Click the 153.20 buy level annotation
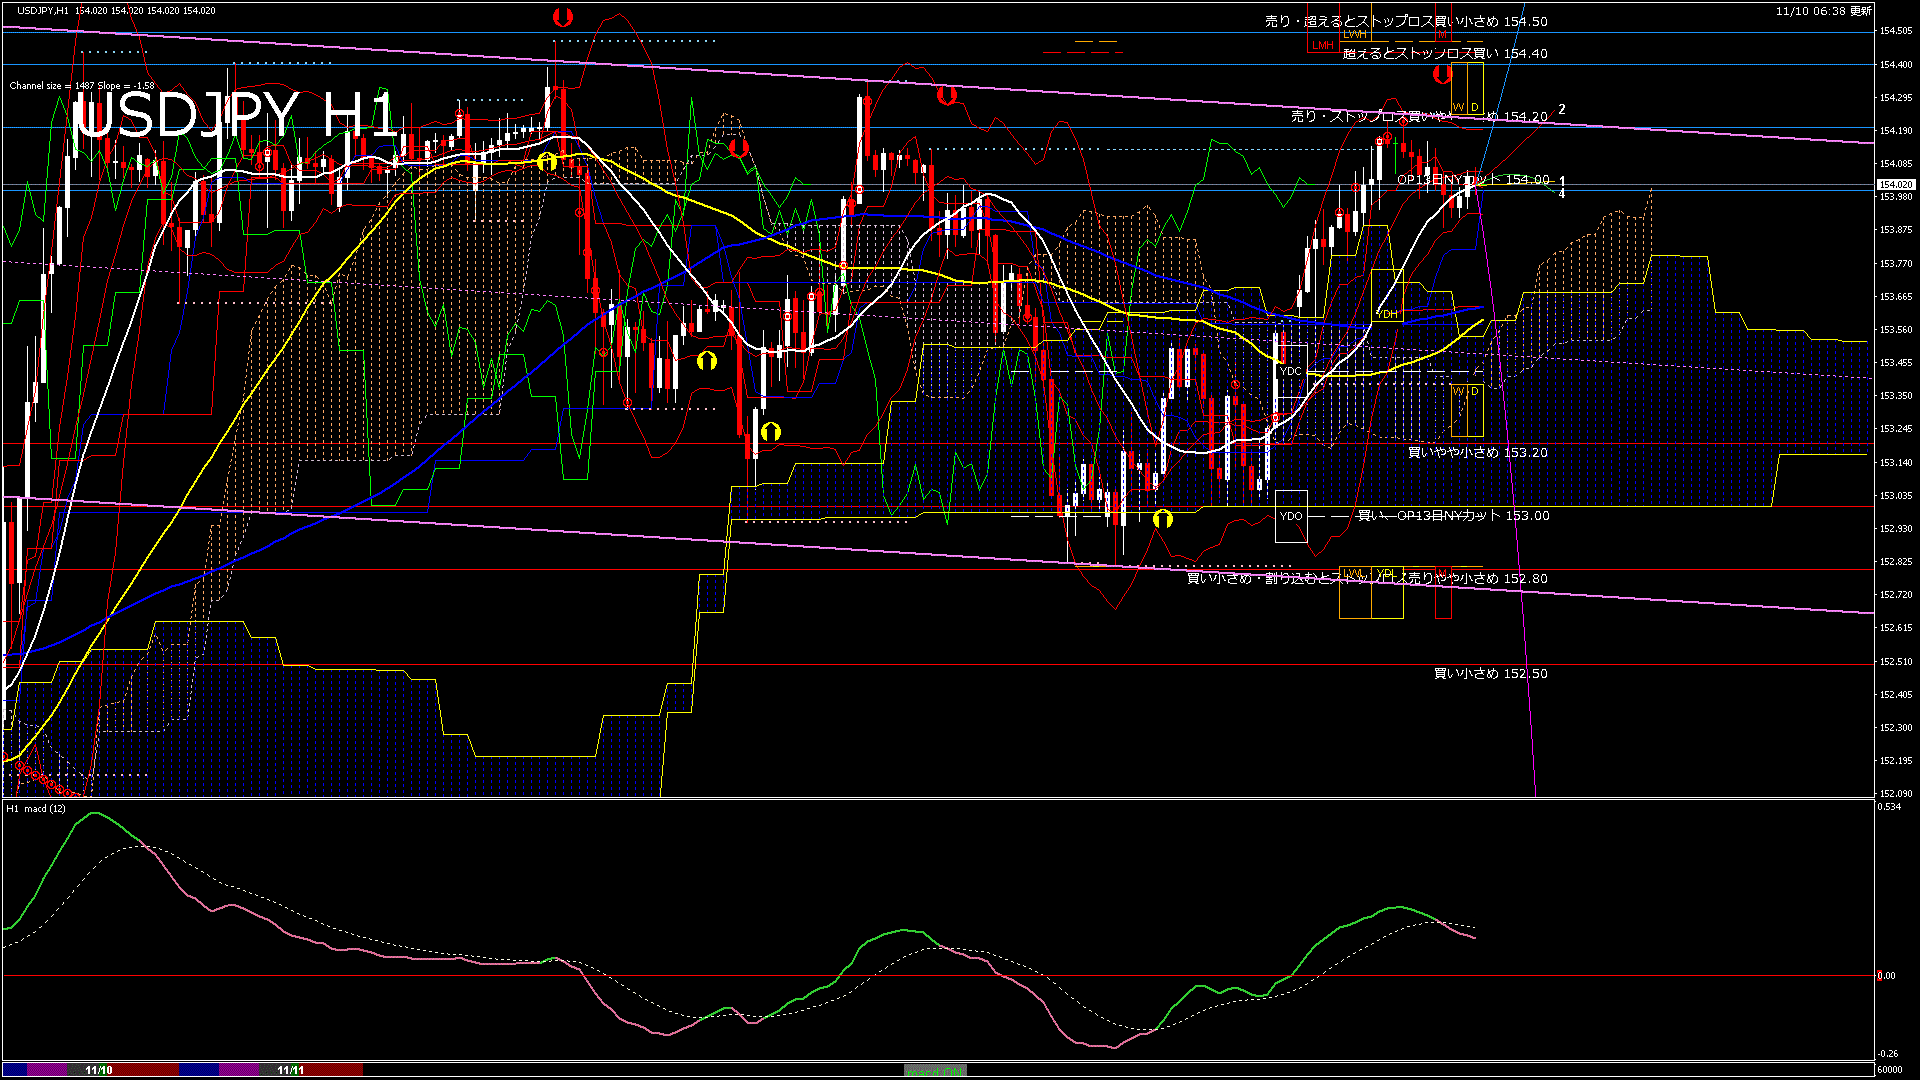 (1477, 453)
